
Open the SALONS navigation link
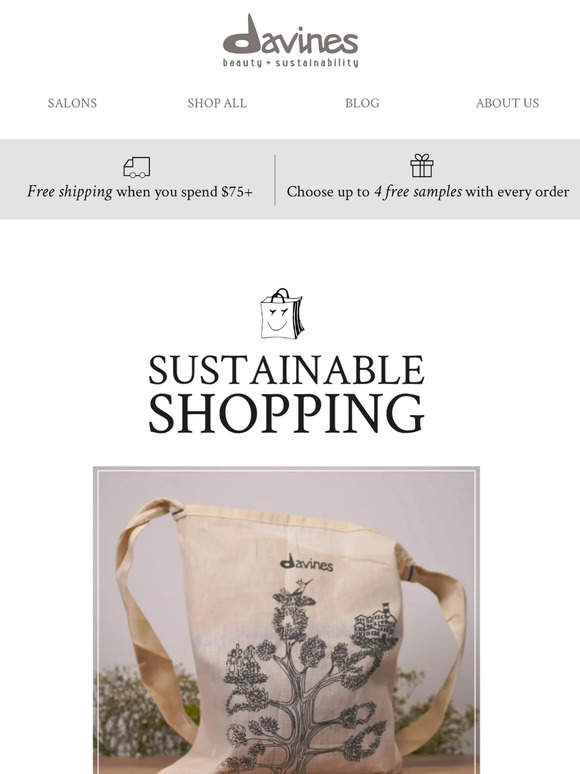[x=72, y=103]
